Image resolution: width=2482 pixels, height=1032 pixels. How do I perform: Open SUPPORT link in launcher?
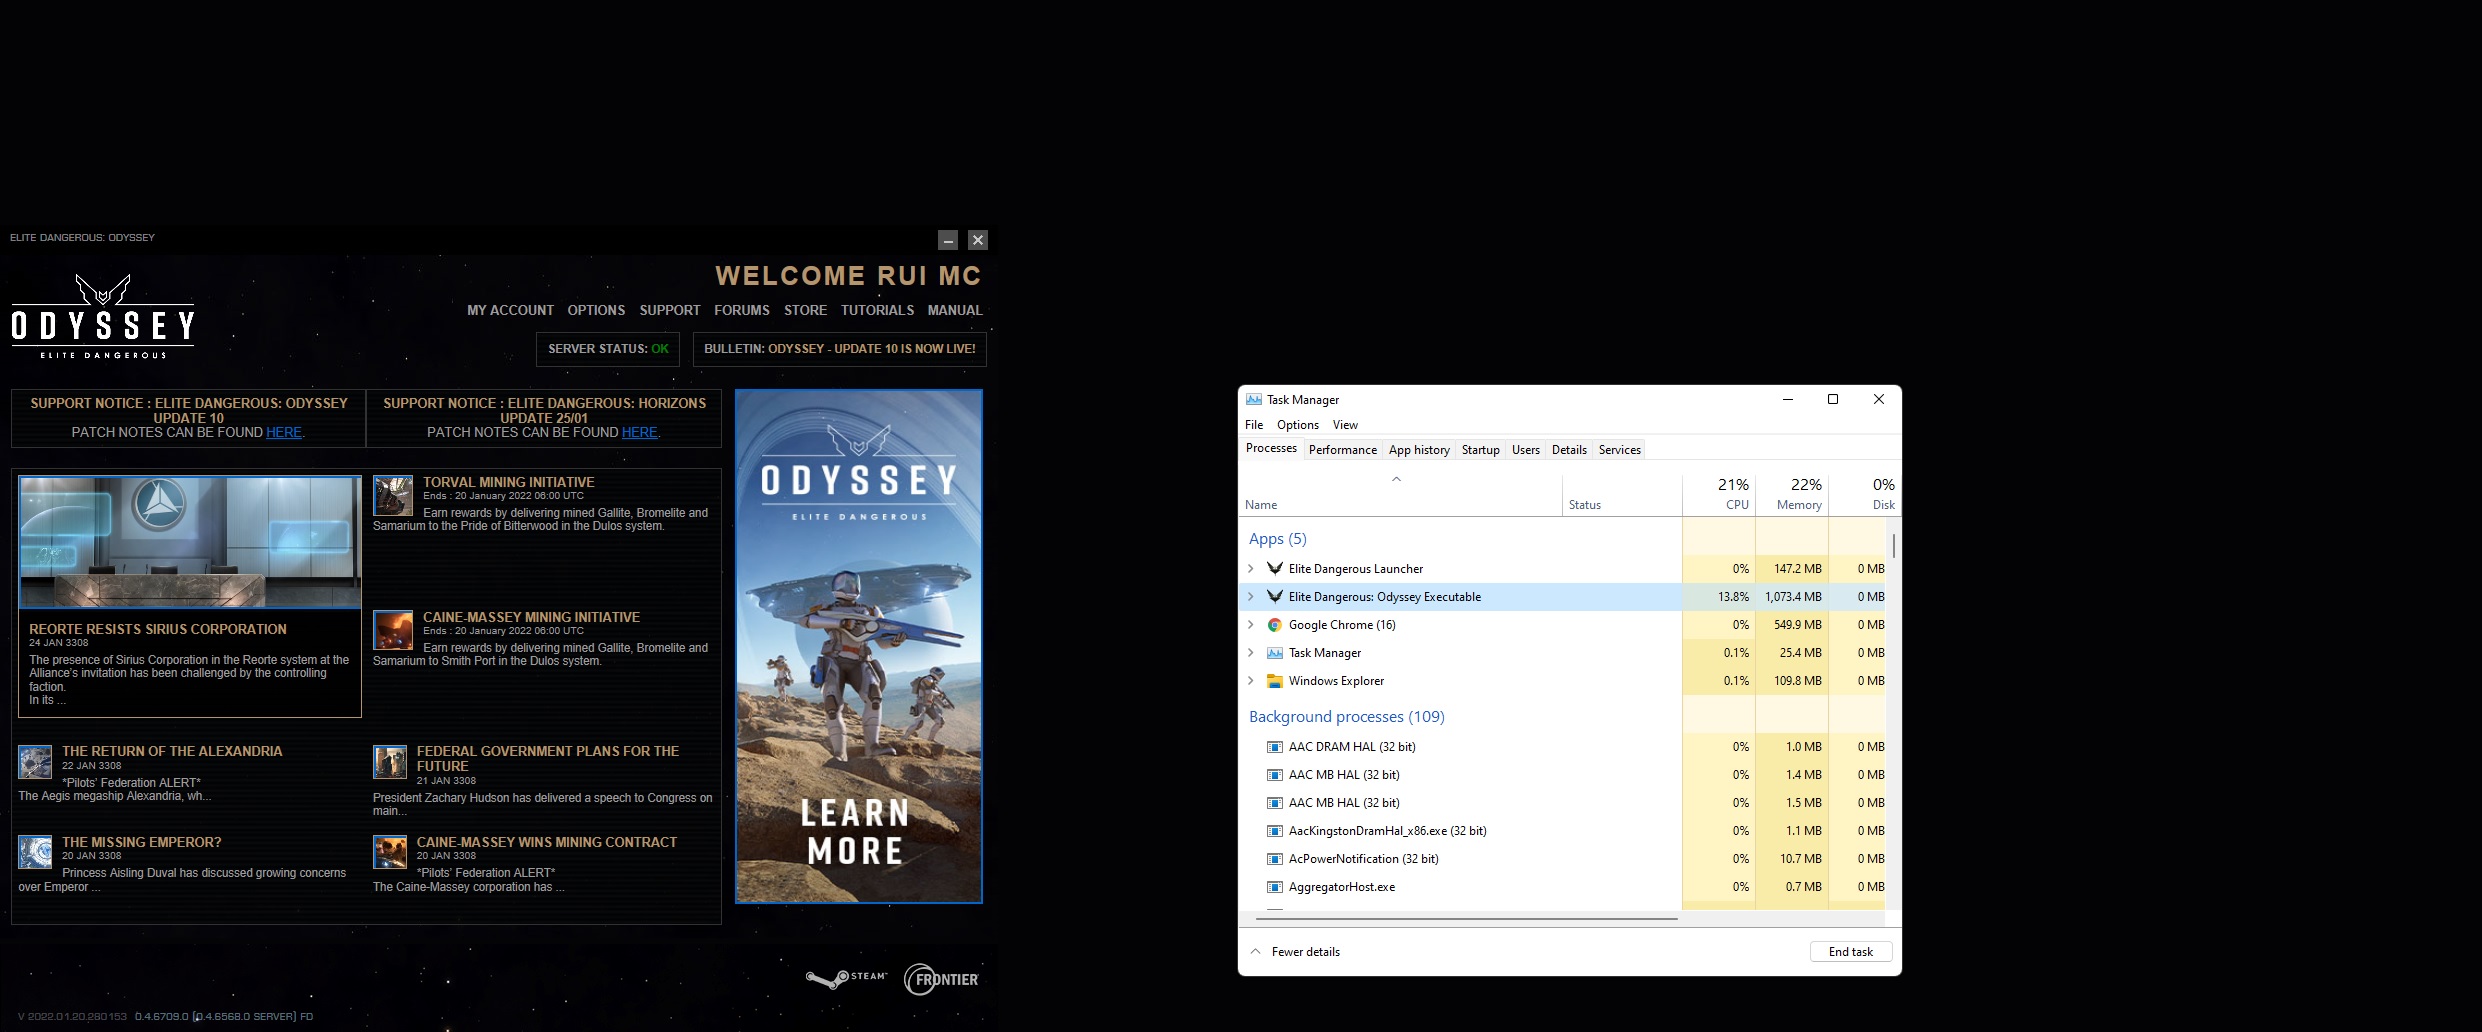(x=670, y=311)
